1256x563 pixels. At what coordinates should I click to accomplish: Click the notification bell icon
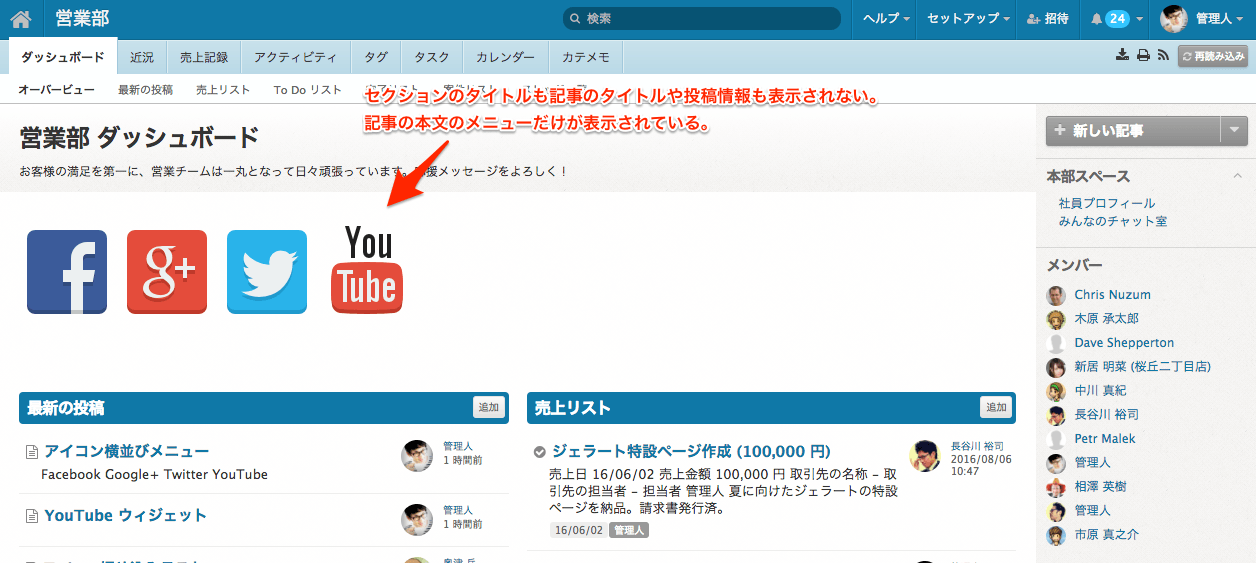pyautogui.click(x=1096, y=19)
